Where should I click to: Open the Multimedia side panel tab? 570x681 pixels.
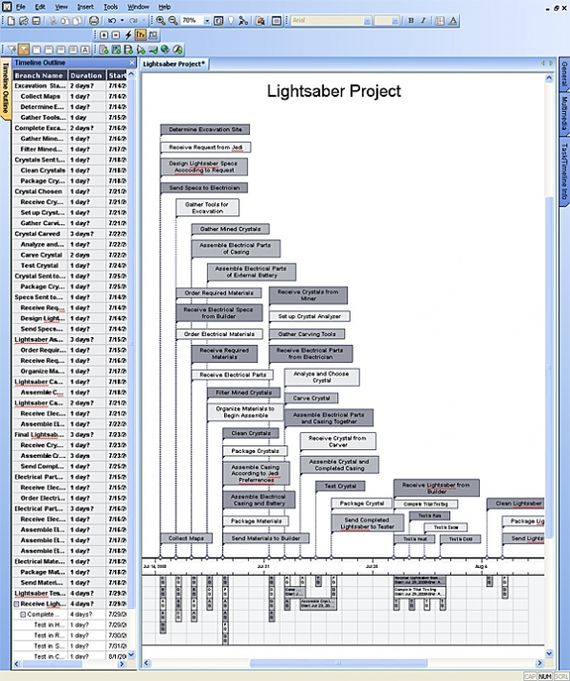click(x=564, y=113)
